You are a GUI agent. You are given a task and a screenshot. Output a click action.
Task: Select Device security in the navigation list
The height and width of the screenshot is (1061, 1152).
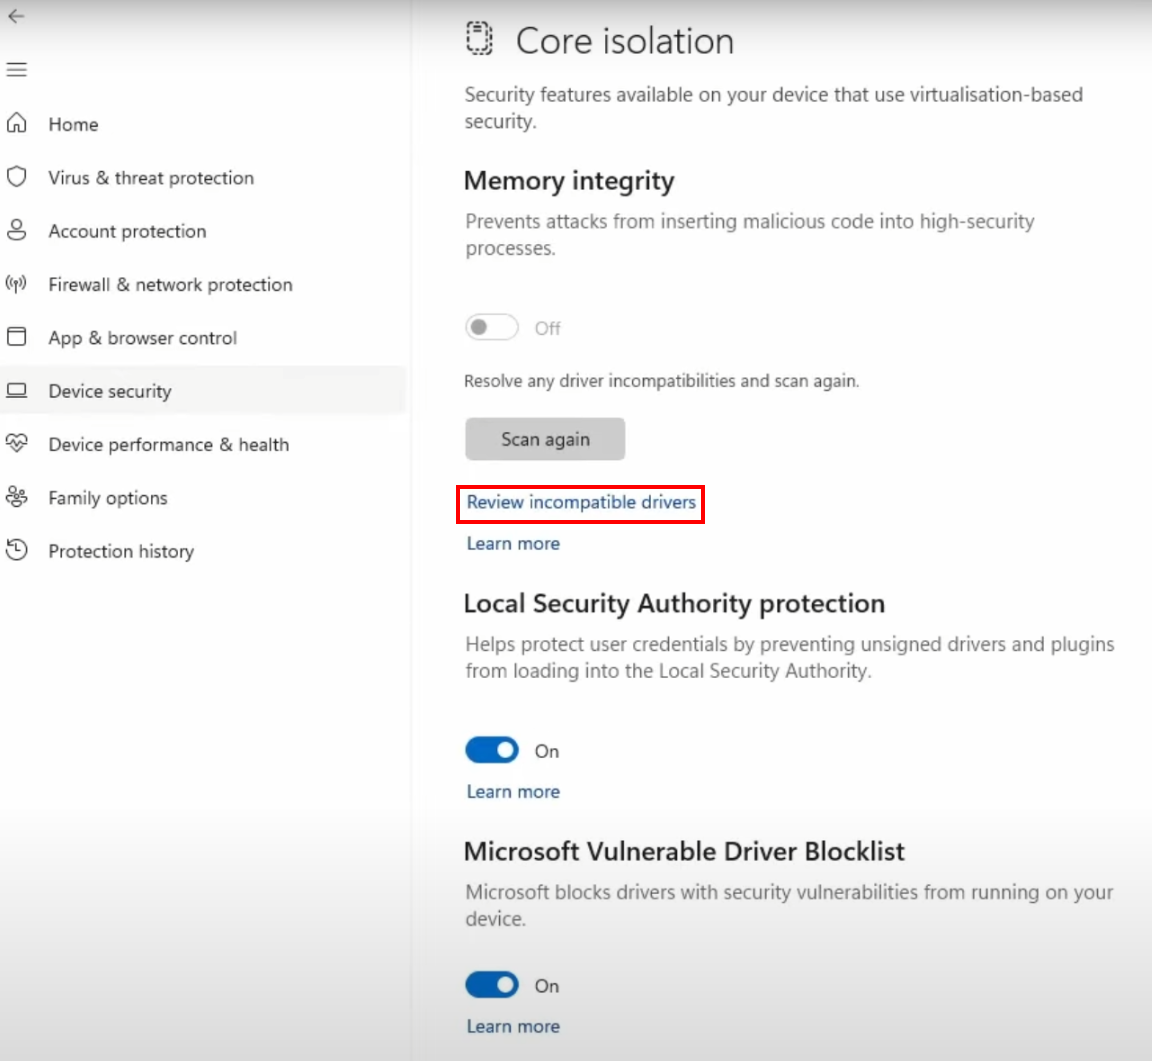click(x=110, y=391)
